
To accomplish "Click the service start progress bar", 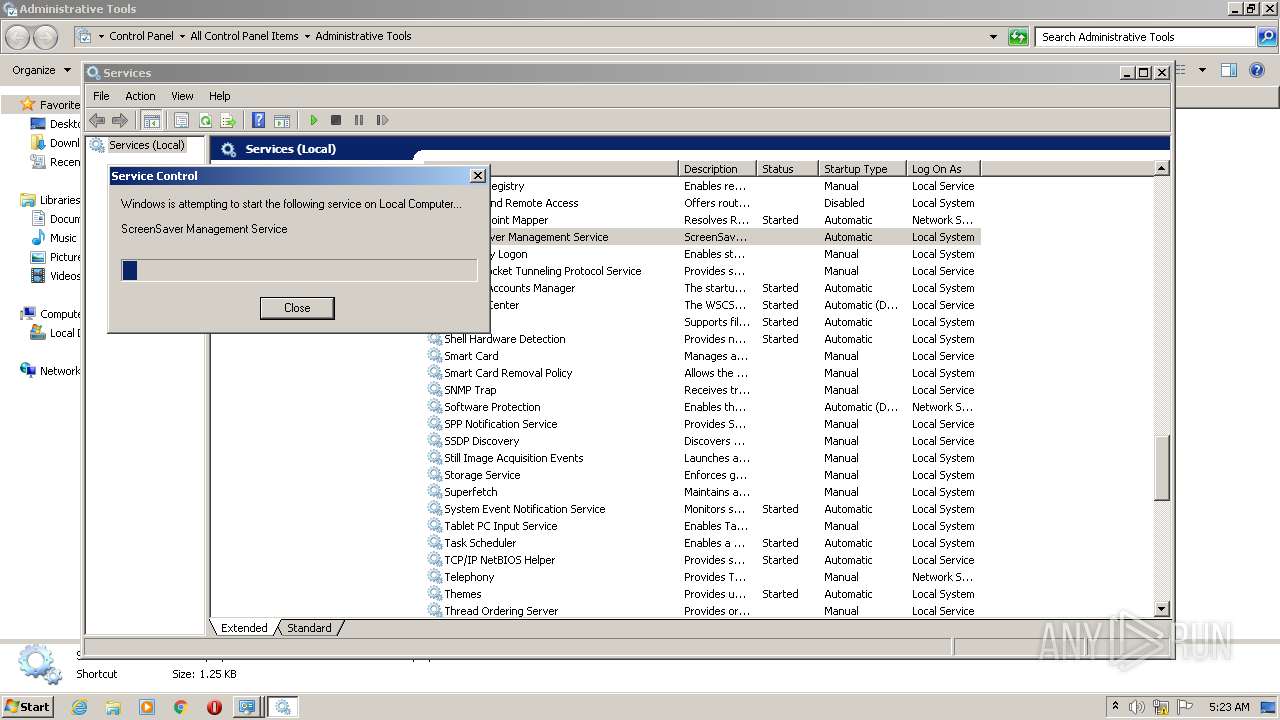I will 299,270.
